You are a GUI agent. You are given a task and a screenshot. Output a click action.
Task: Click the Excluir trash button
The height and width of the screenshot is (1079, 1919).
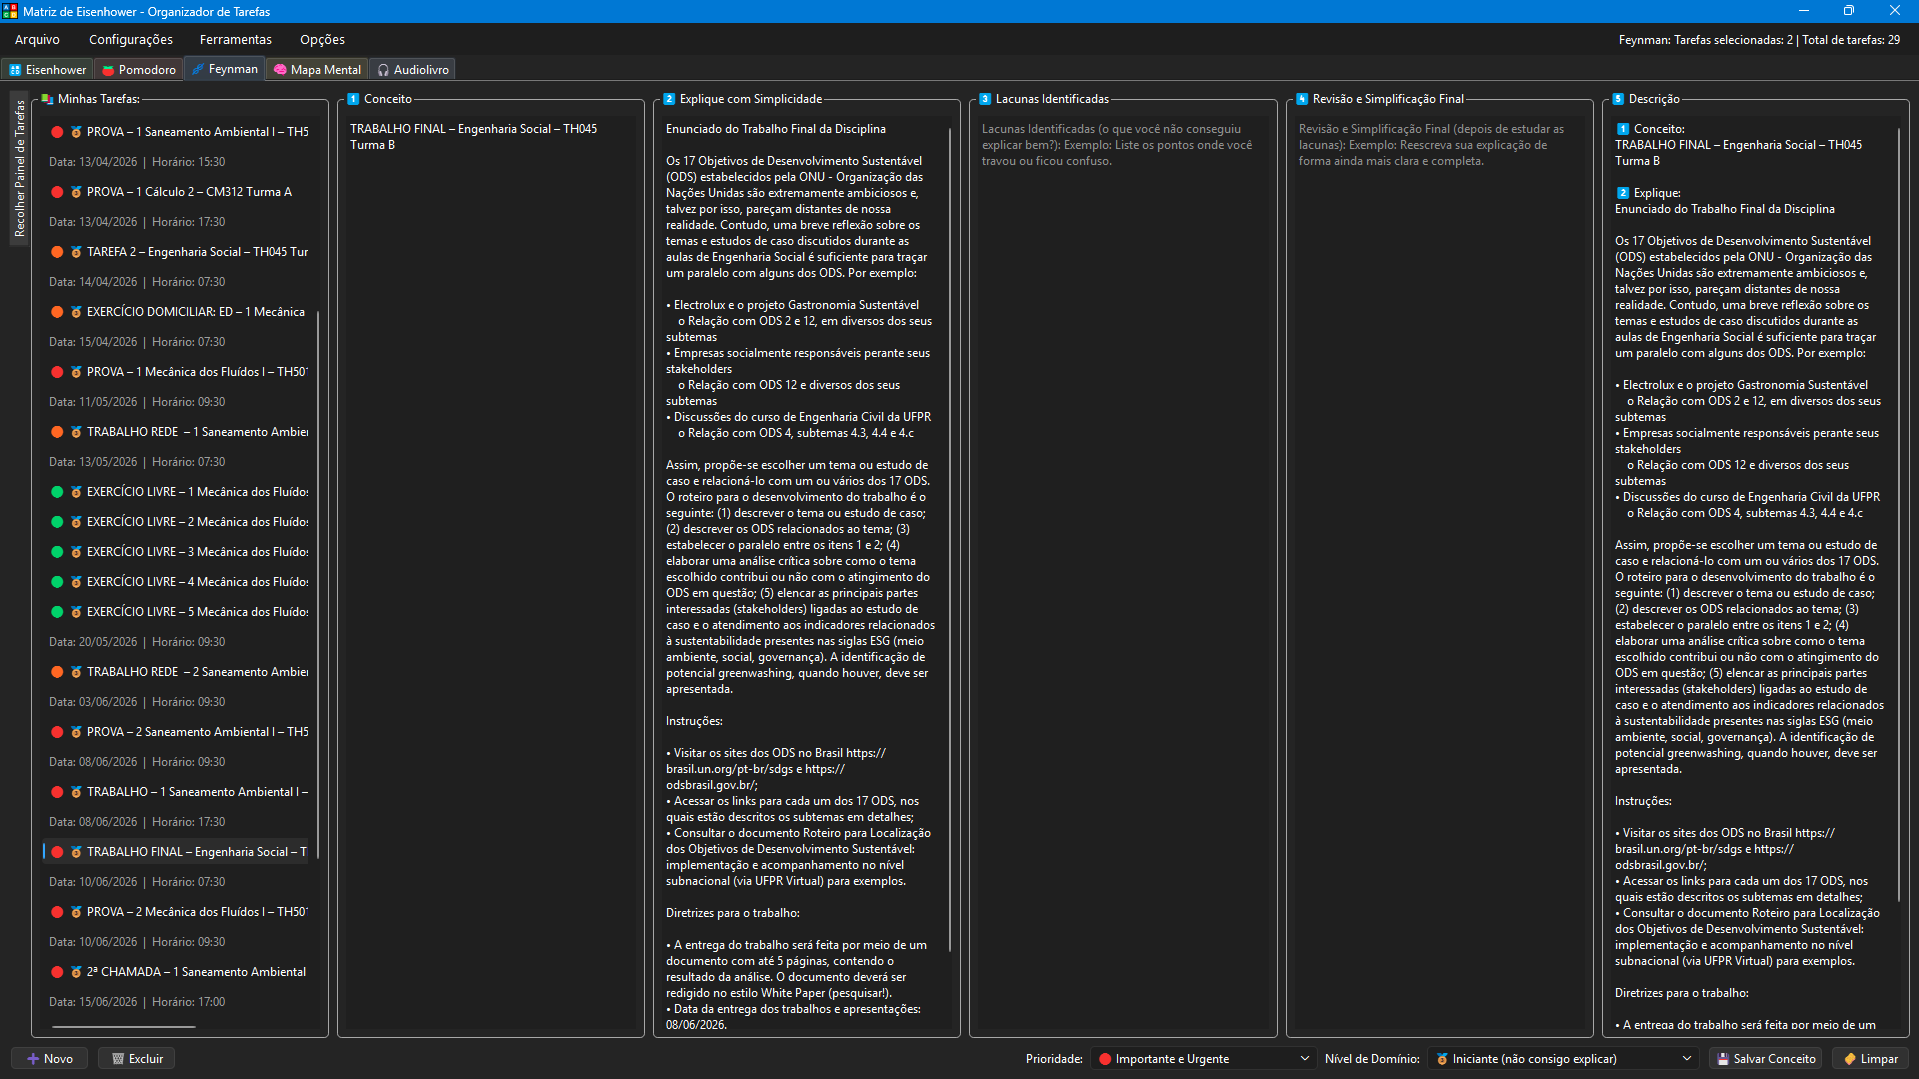[137, 1059]
